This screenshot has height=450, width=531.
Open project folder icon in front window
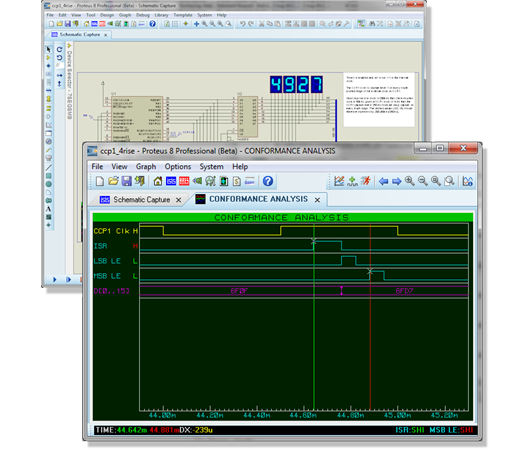[x=113, y=181]
